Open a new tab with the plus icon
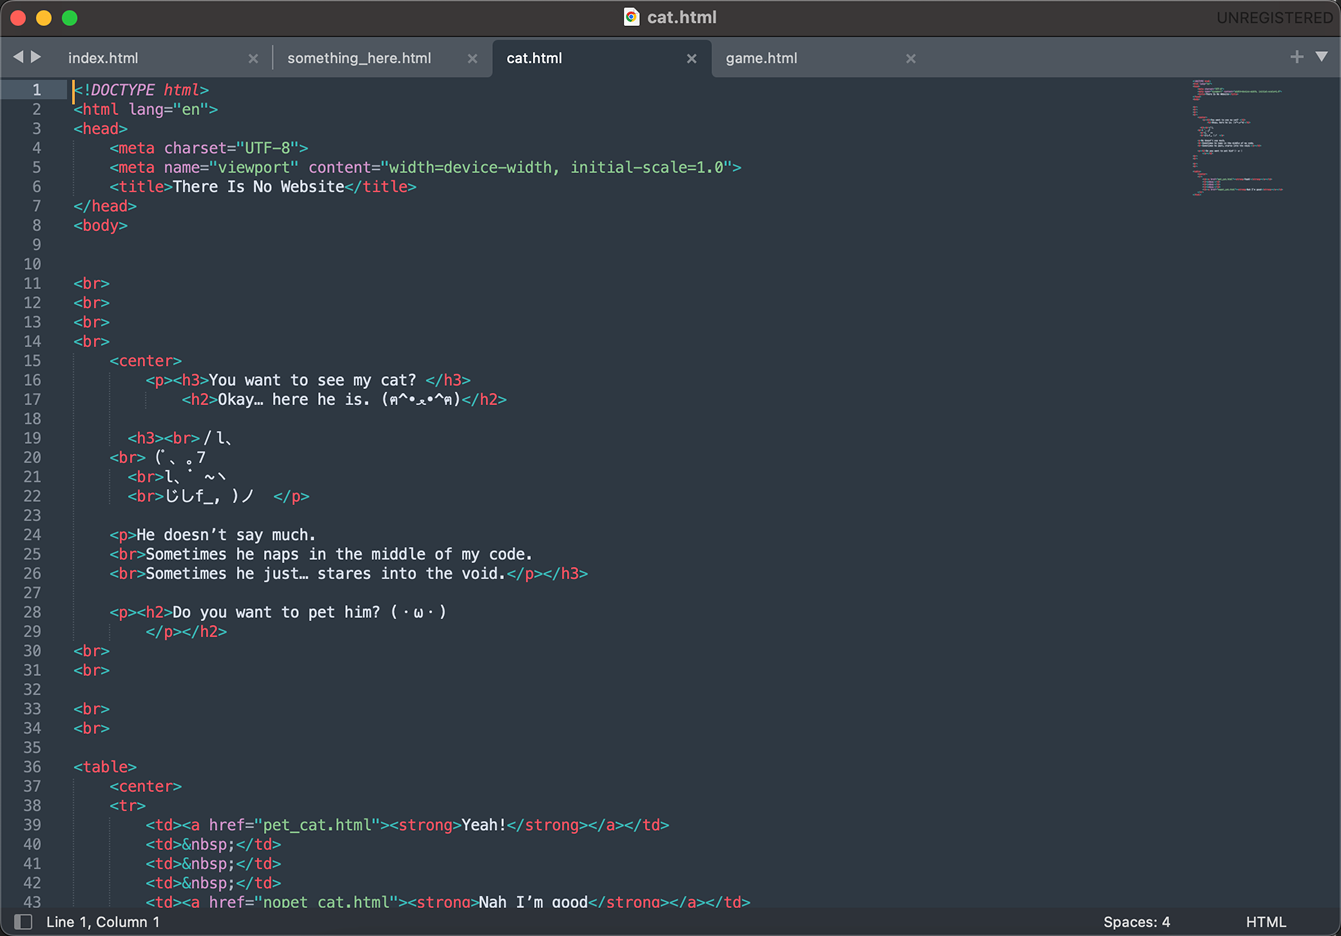Image resolution: width=1341 pixels, height=936 pixels. point(1297,57)
